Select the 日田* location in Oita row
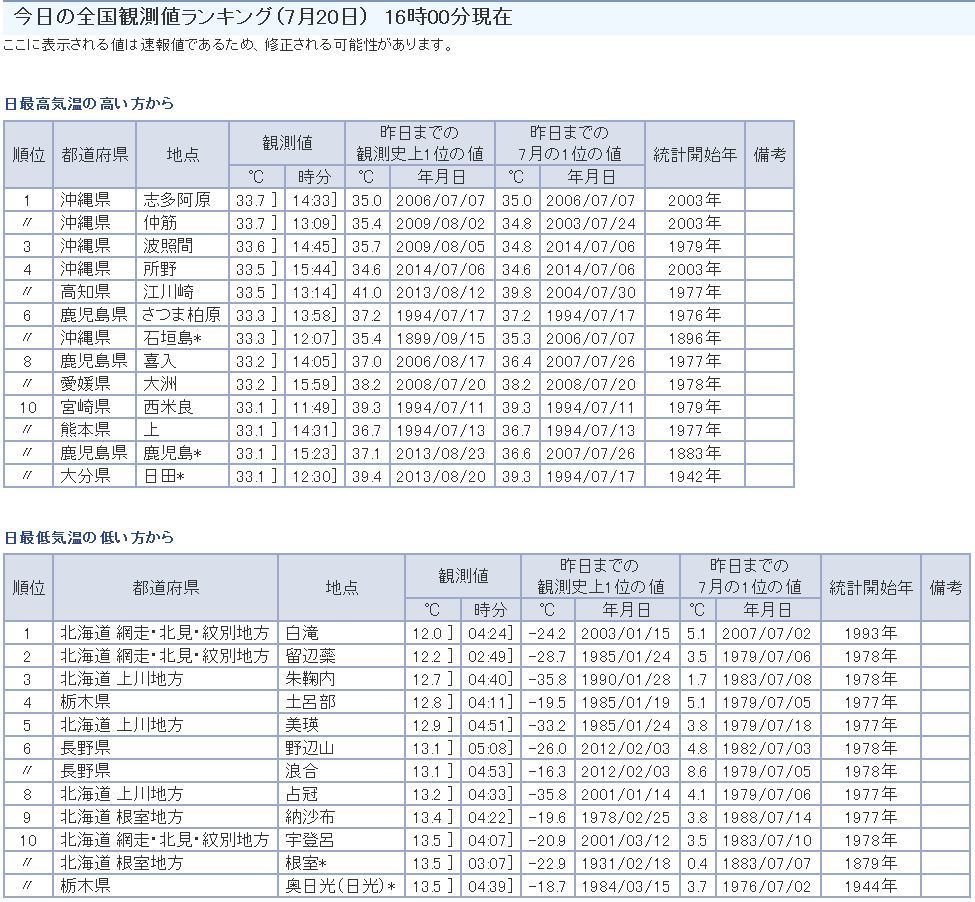The height and width of the screenshot is (902, 975). tap(165, 476)
